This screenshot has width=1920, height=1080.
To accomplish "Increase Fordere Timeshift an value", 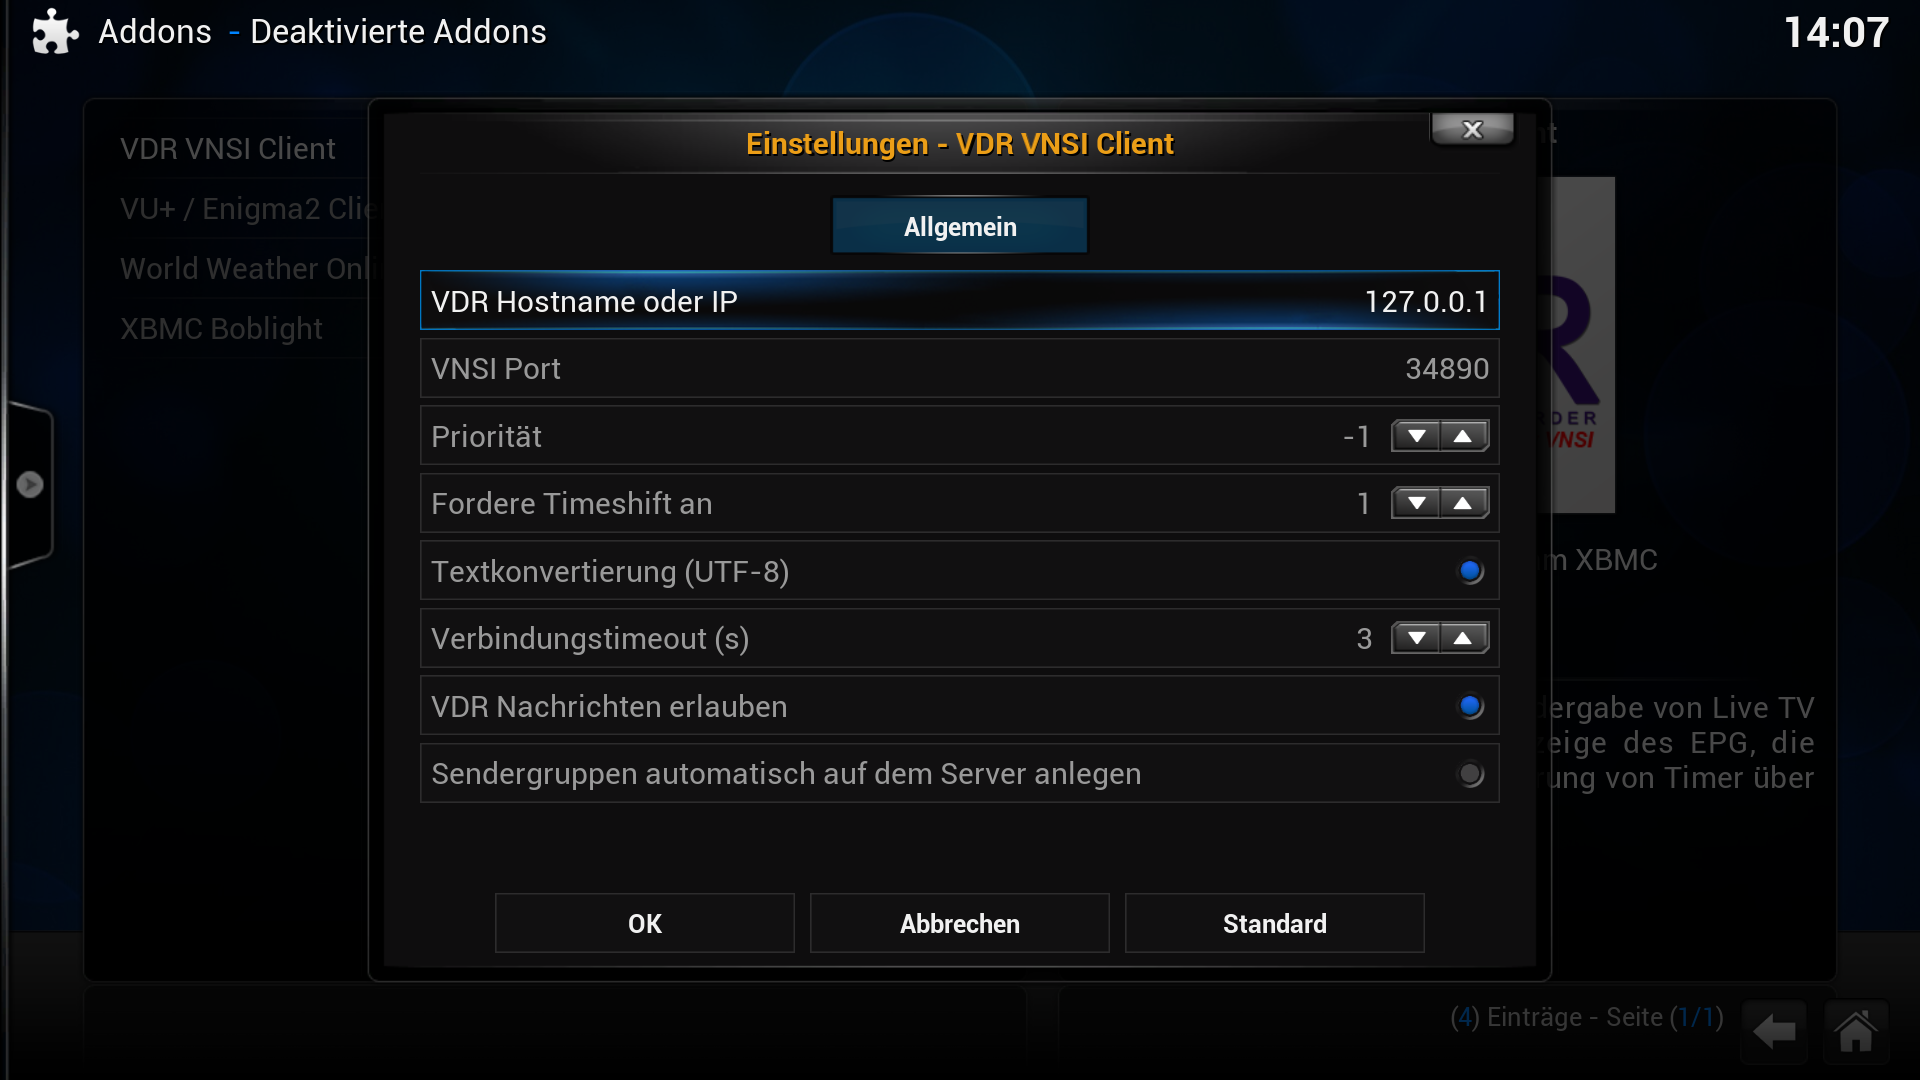I will pos(1463,503).
